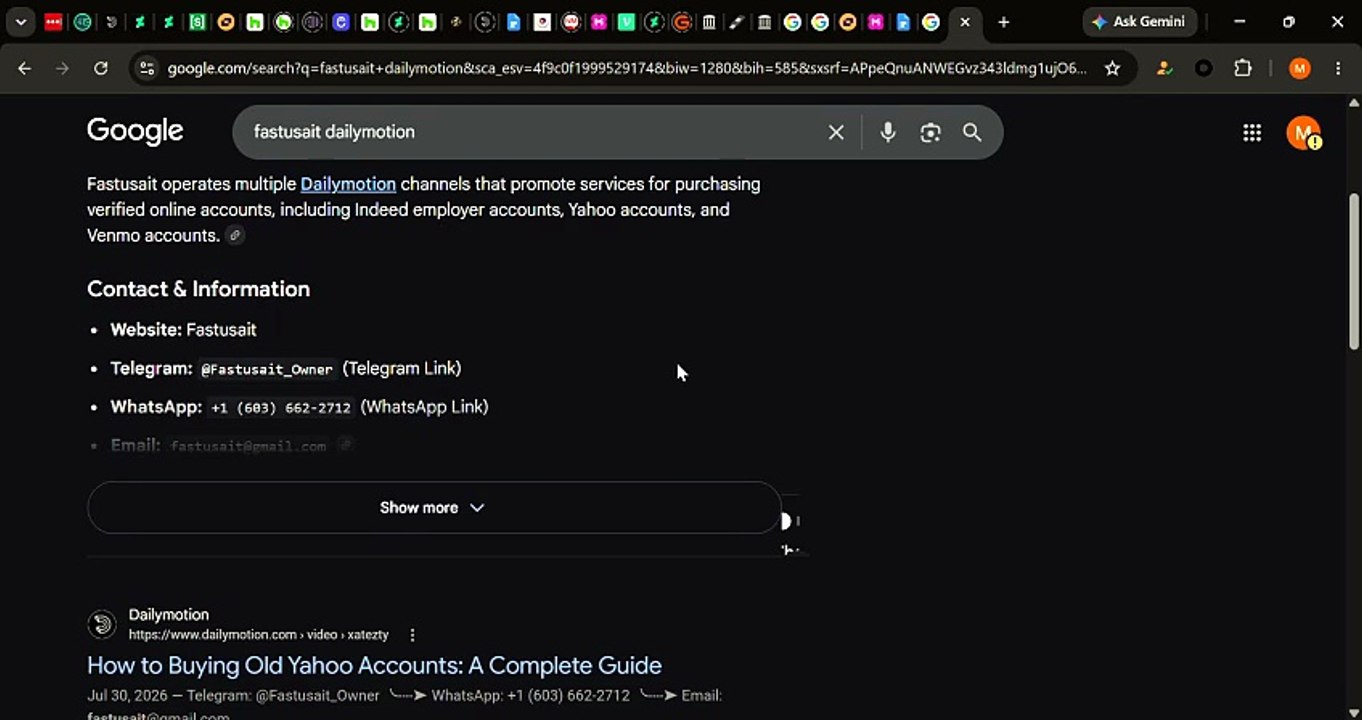Open the Google account avatar
The image size is (1362, 720).
pyautogui.click(x=1303, y=132)
